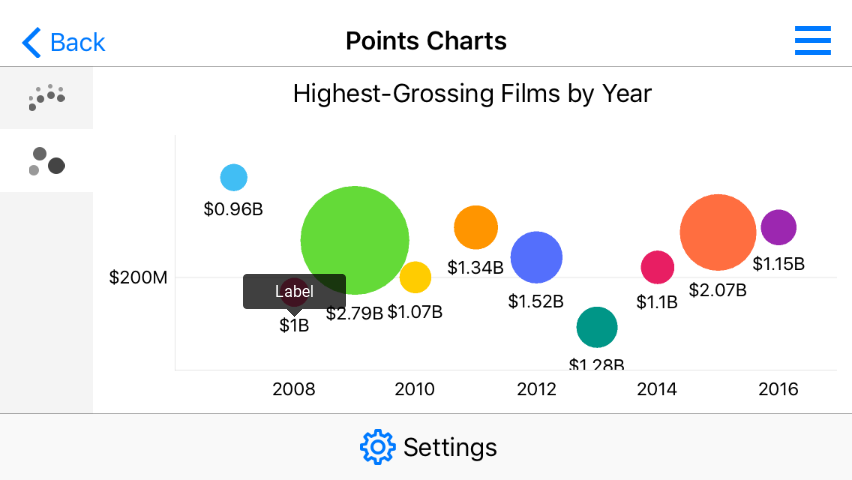Tap the large green $2.79B bubble
The image size is (852, 480).
[355, 240]
